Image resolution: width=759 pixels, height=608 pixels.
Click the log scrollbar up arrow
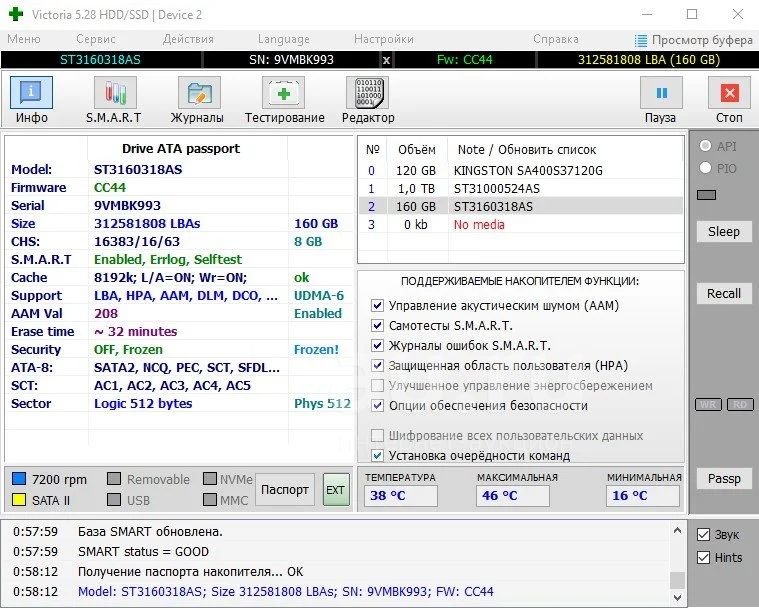(x=677, y=531)
